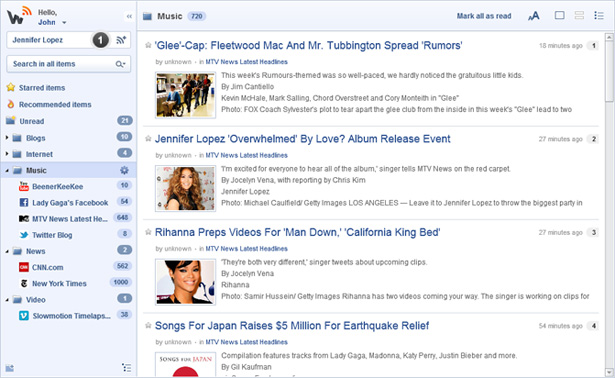Open Songs For Japan article headline
This screenshot has width=615, height=378.
pos(292,326)
